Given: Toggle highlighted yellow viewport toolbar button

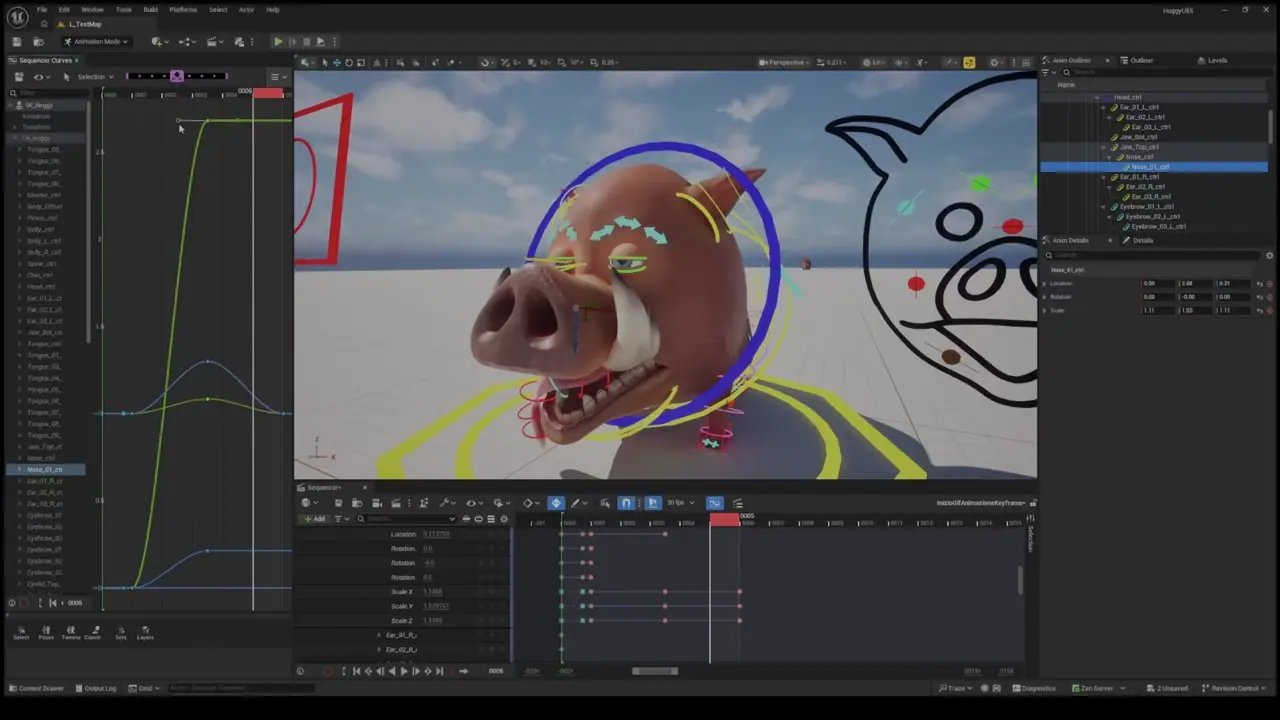Looking at the screenshot, I should point(969,62).
